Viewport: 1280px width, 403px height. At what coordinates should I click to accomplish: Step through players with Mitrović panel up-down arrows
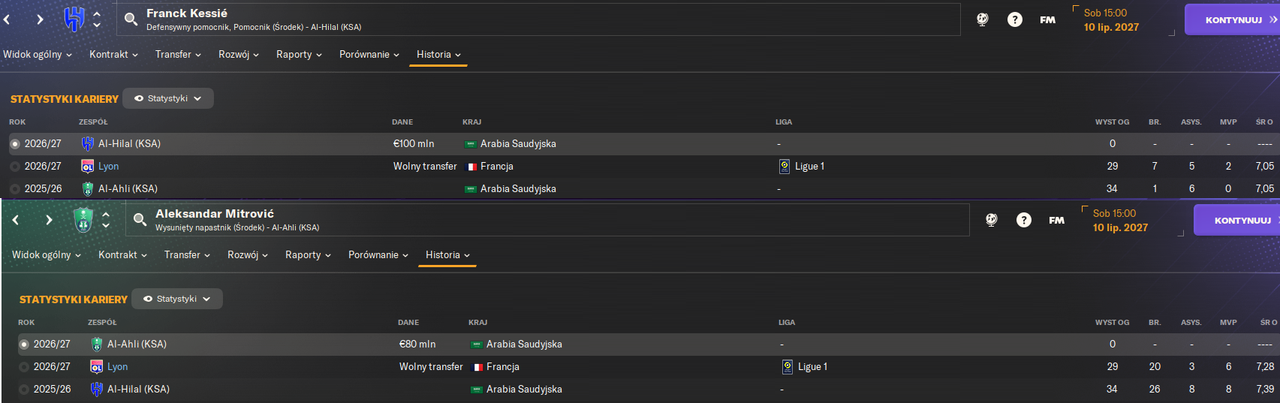click(x=105, y=220)
